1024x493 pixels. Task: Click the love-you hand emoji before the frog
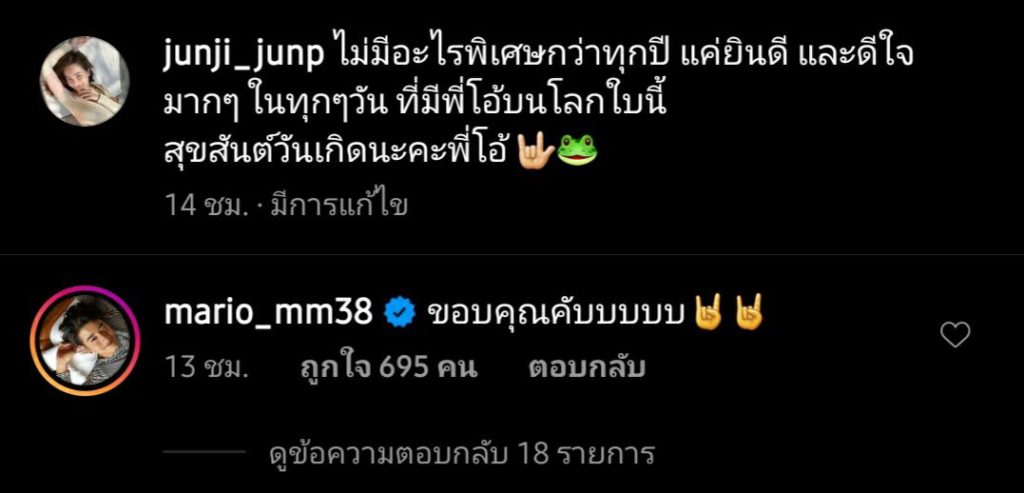coord(536,150)
